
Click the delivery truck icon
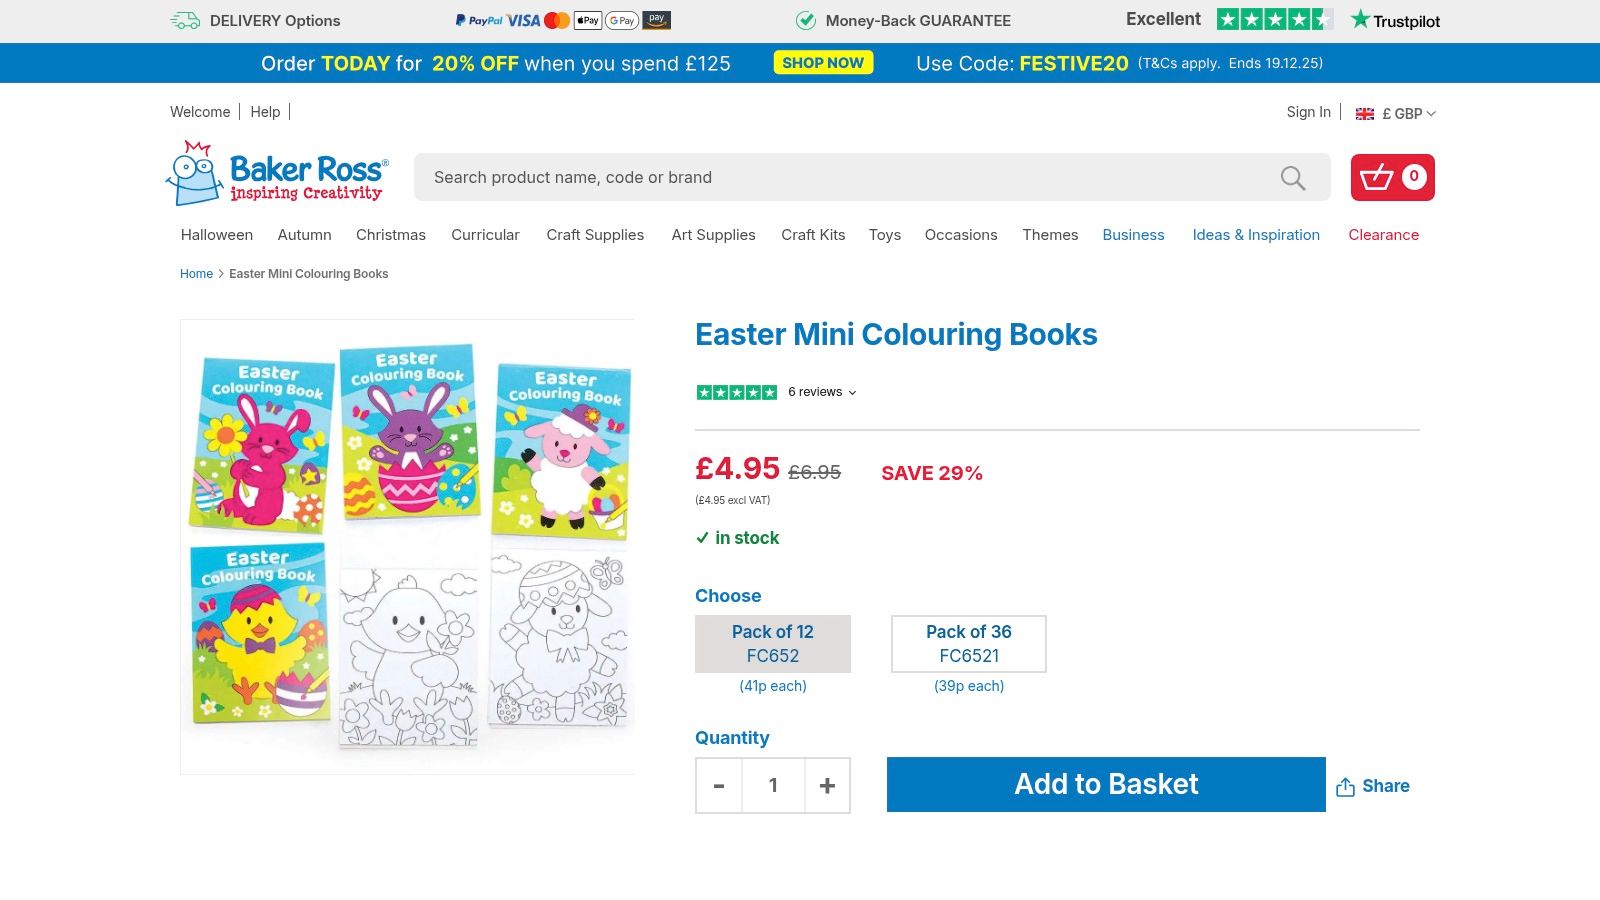185,21
